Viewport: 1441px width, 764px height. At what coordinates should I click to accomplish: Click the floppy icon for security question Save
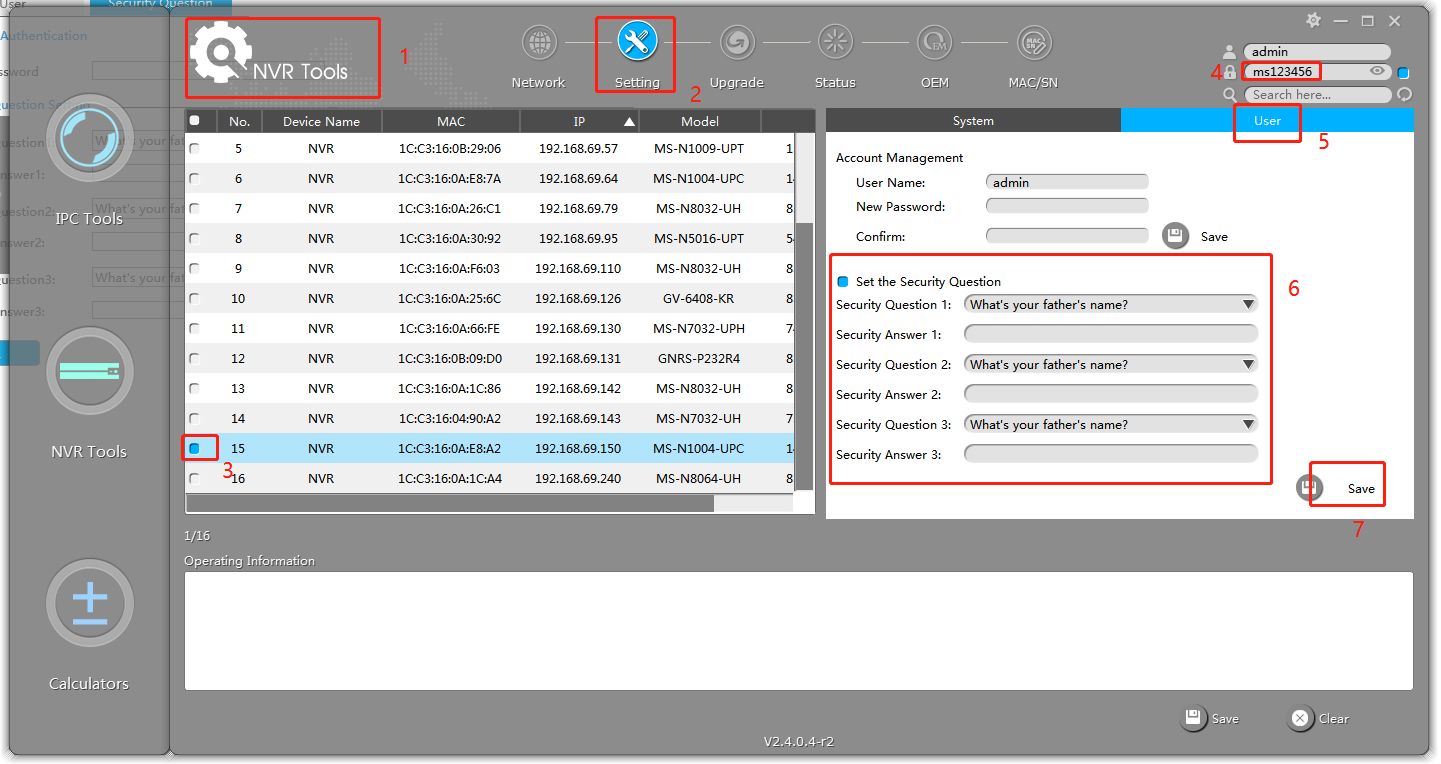click(x=1309, y=487)
